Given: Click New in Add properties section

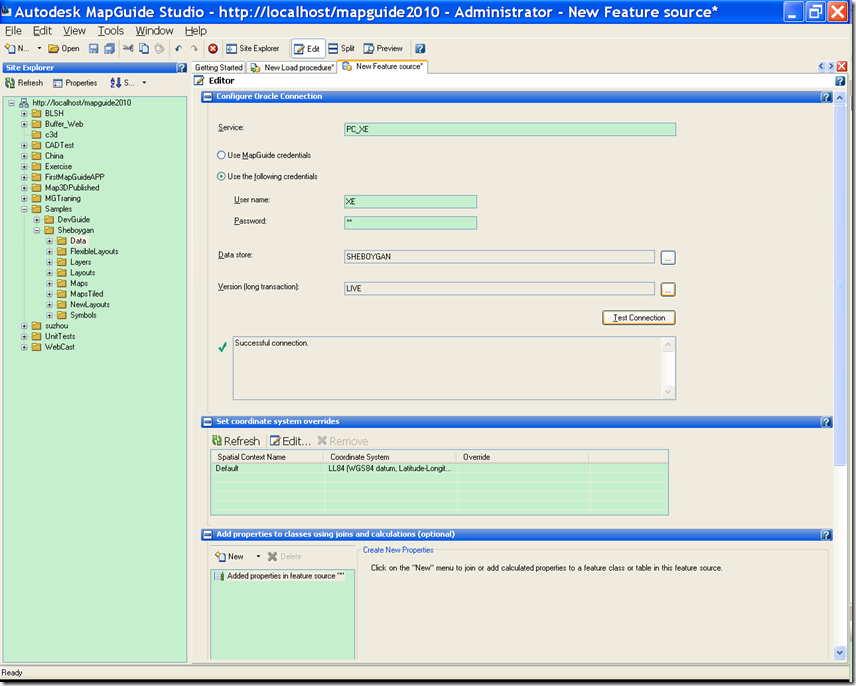Looking at the screenshot, I should point(229,557).
